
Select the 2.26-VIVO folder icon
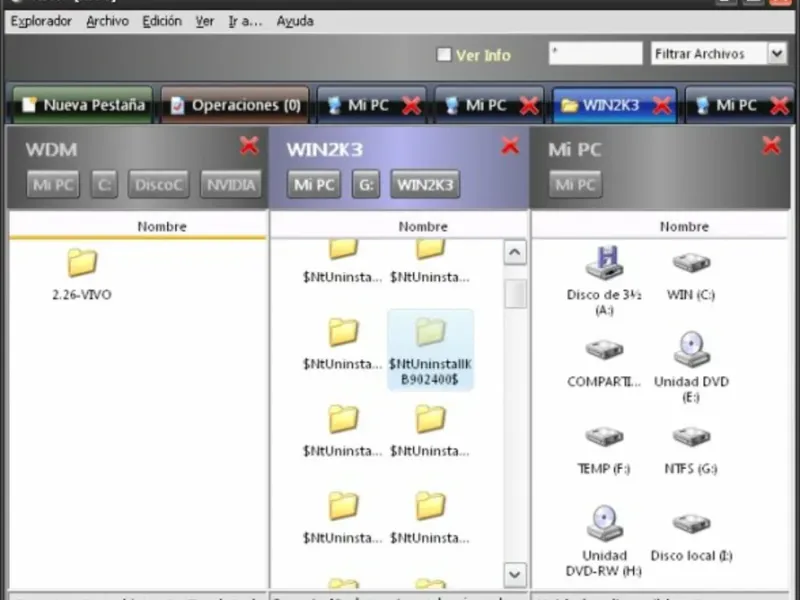pos(82,262)
